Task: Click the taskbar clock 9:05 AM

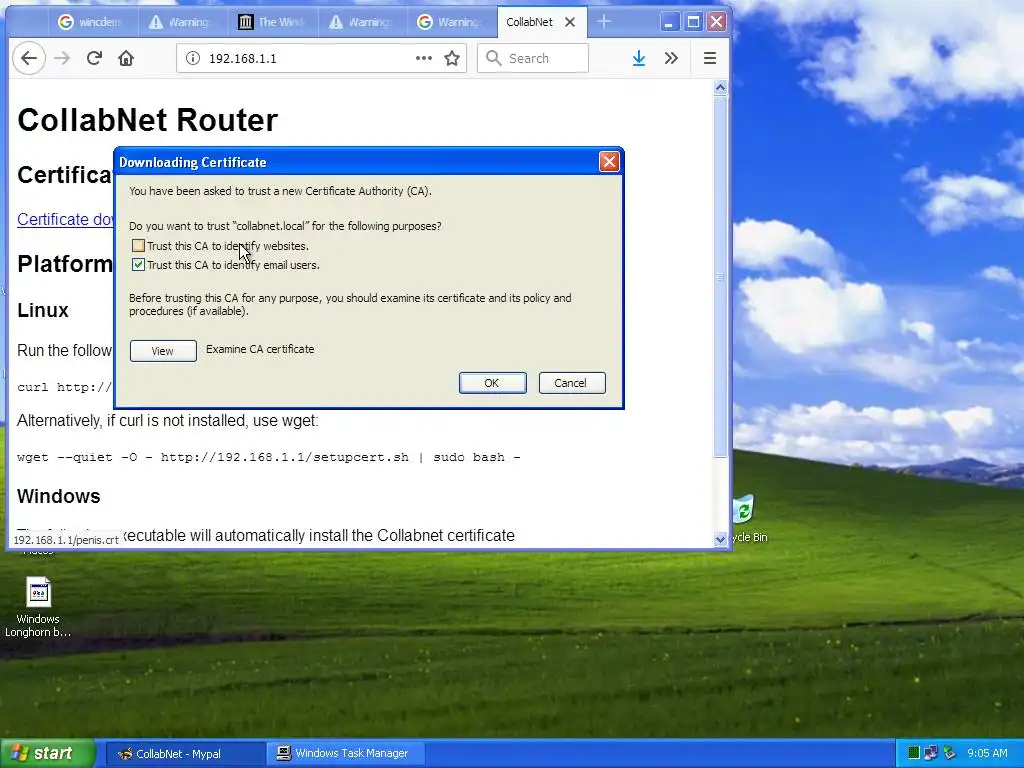Action: tap(987, 754)
